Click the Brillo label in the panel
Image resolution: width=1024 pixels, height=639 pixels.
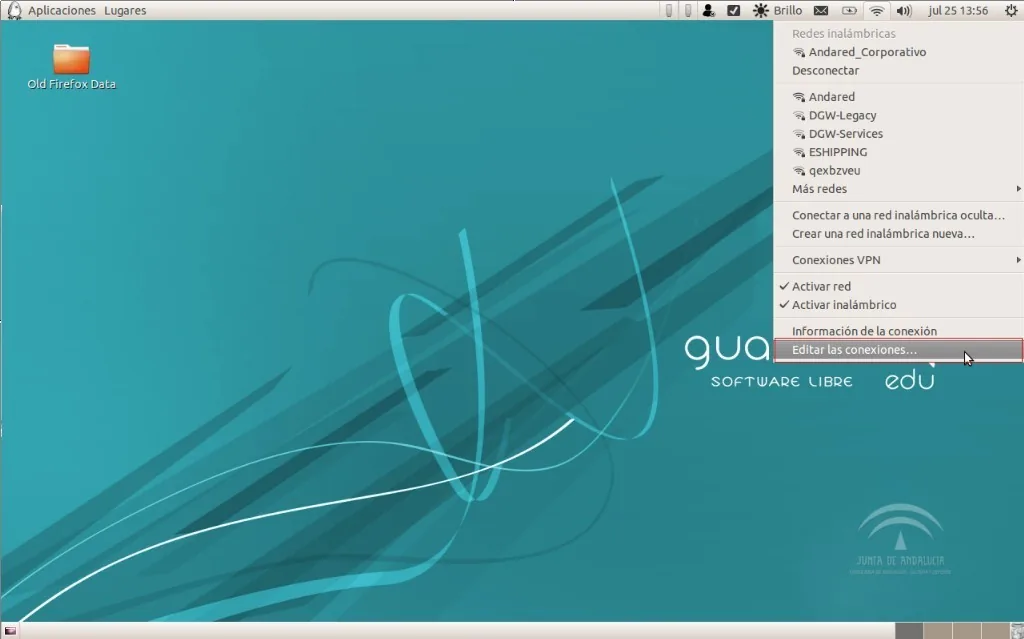click(x=788, y=10)
